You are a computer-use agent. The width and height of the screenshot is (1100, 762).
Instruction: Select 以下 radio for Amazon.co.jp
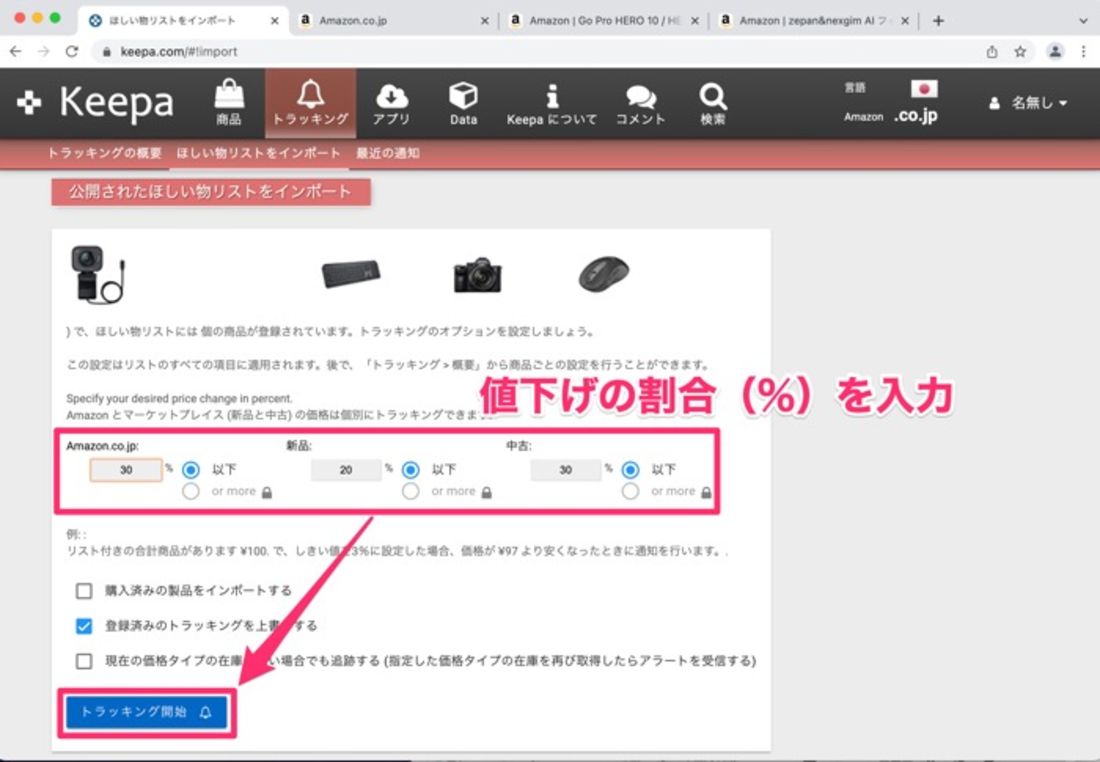click(191, 469)
